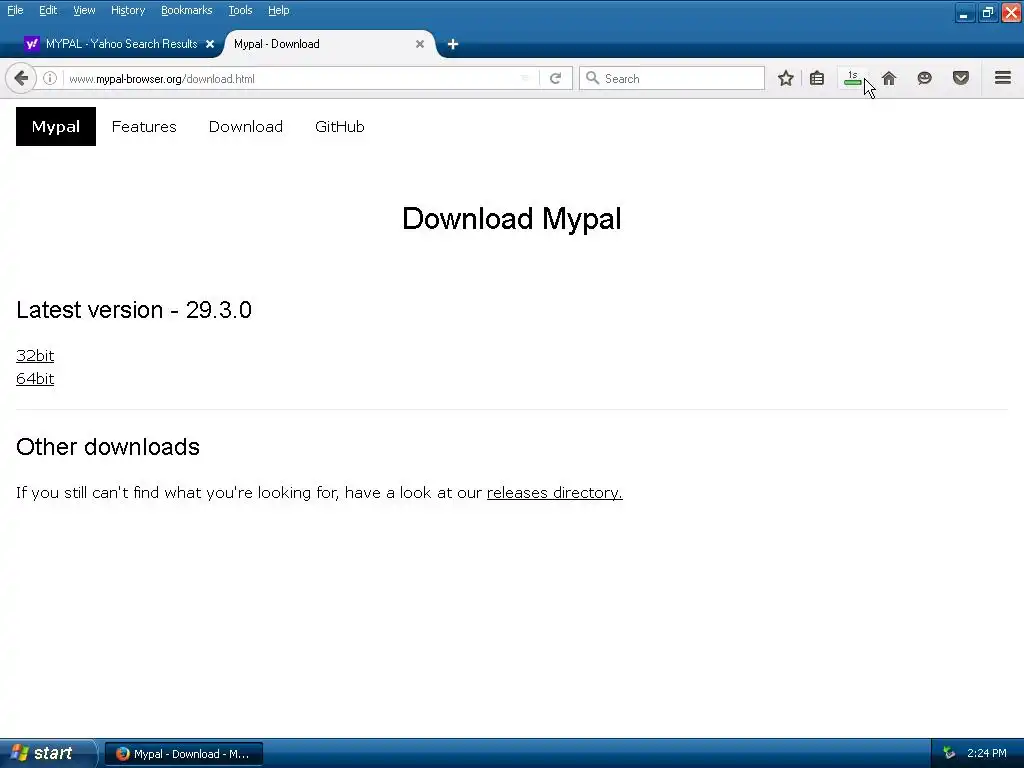Show site information via the info icon
Image resolution: width=1024 pixels, height=768 pixels.
click(50, 78)
